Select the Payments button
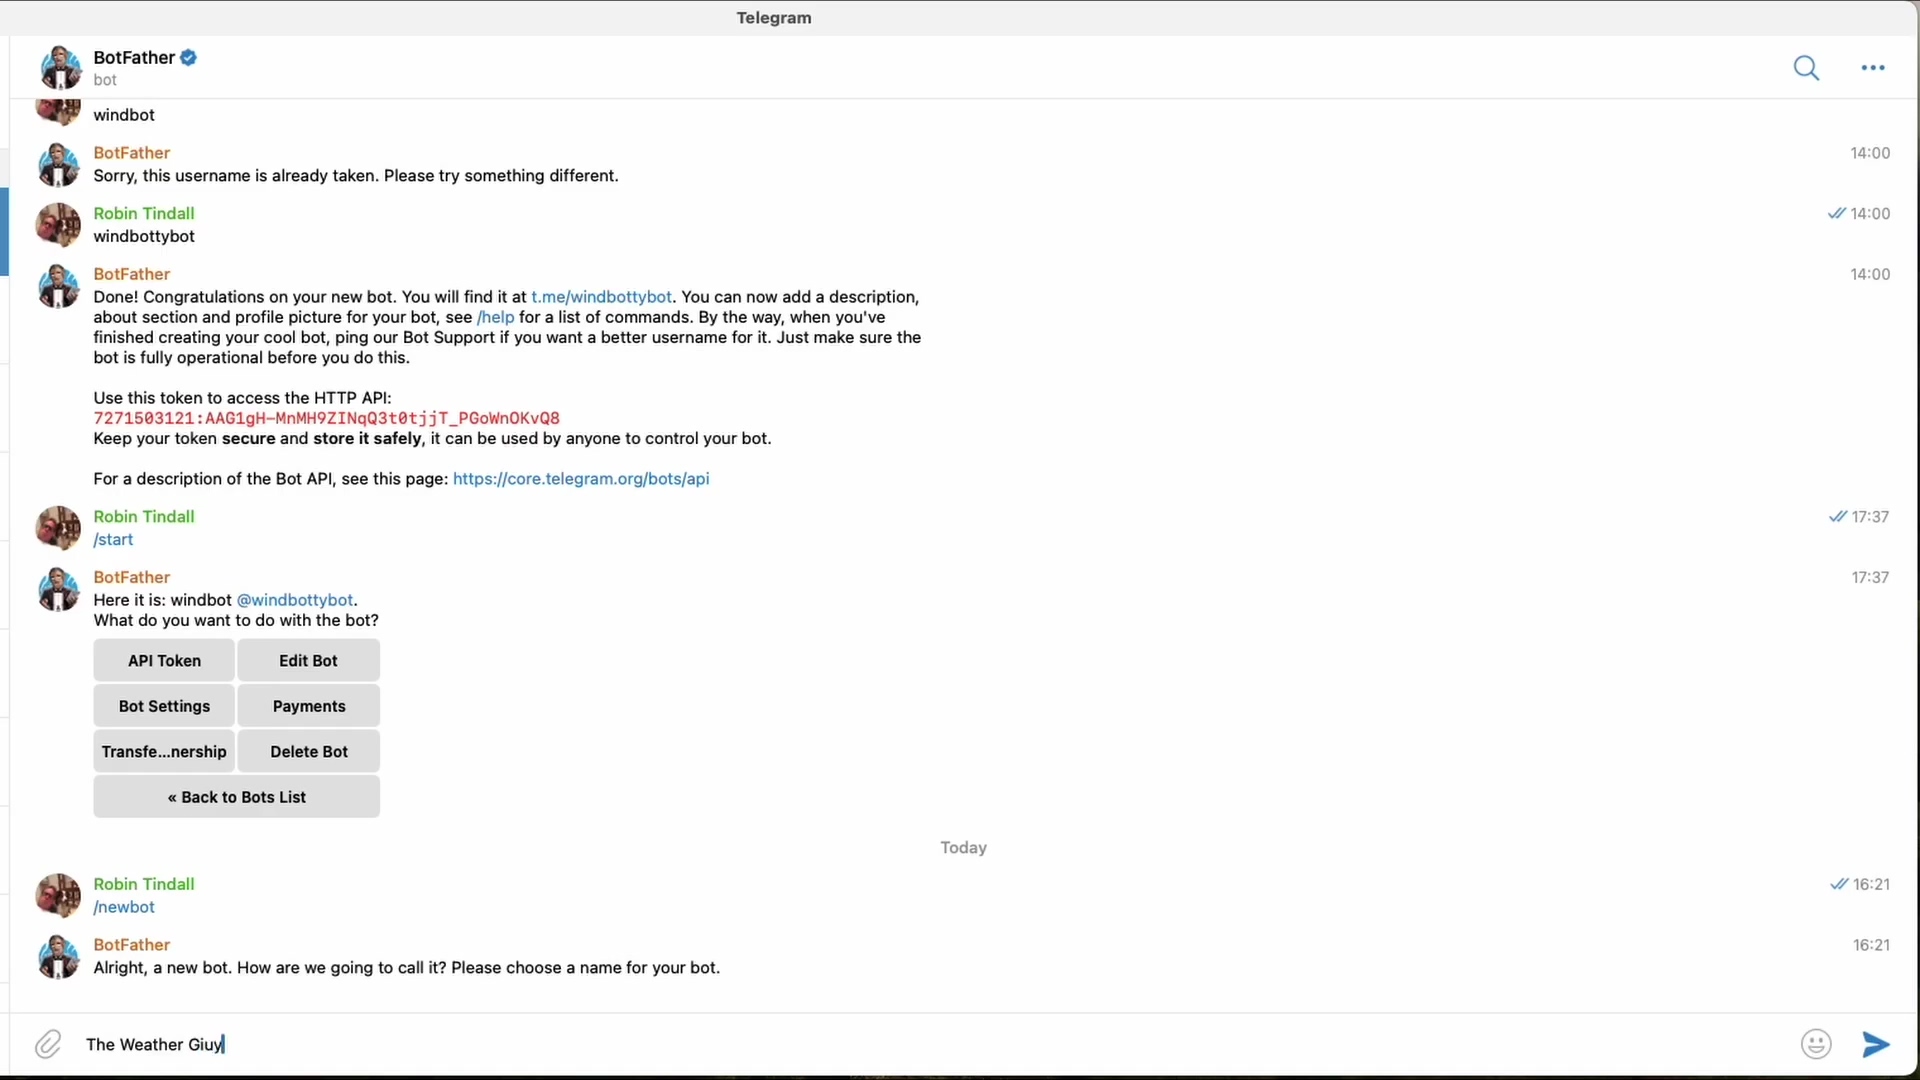Viewport: 1920px width, 1080px height. (x=309, y=706)
